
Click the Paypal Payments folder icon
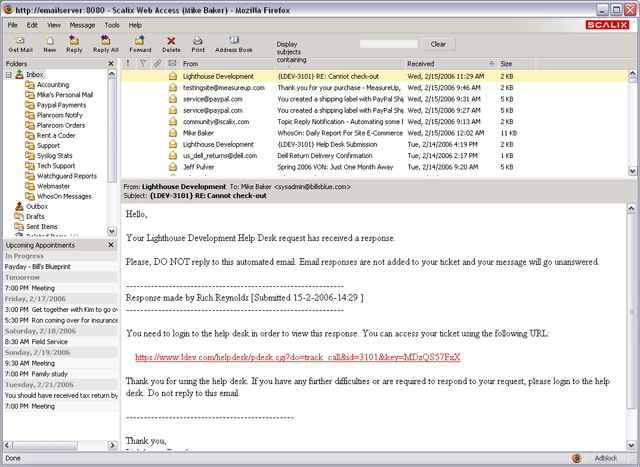point(29,105)
